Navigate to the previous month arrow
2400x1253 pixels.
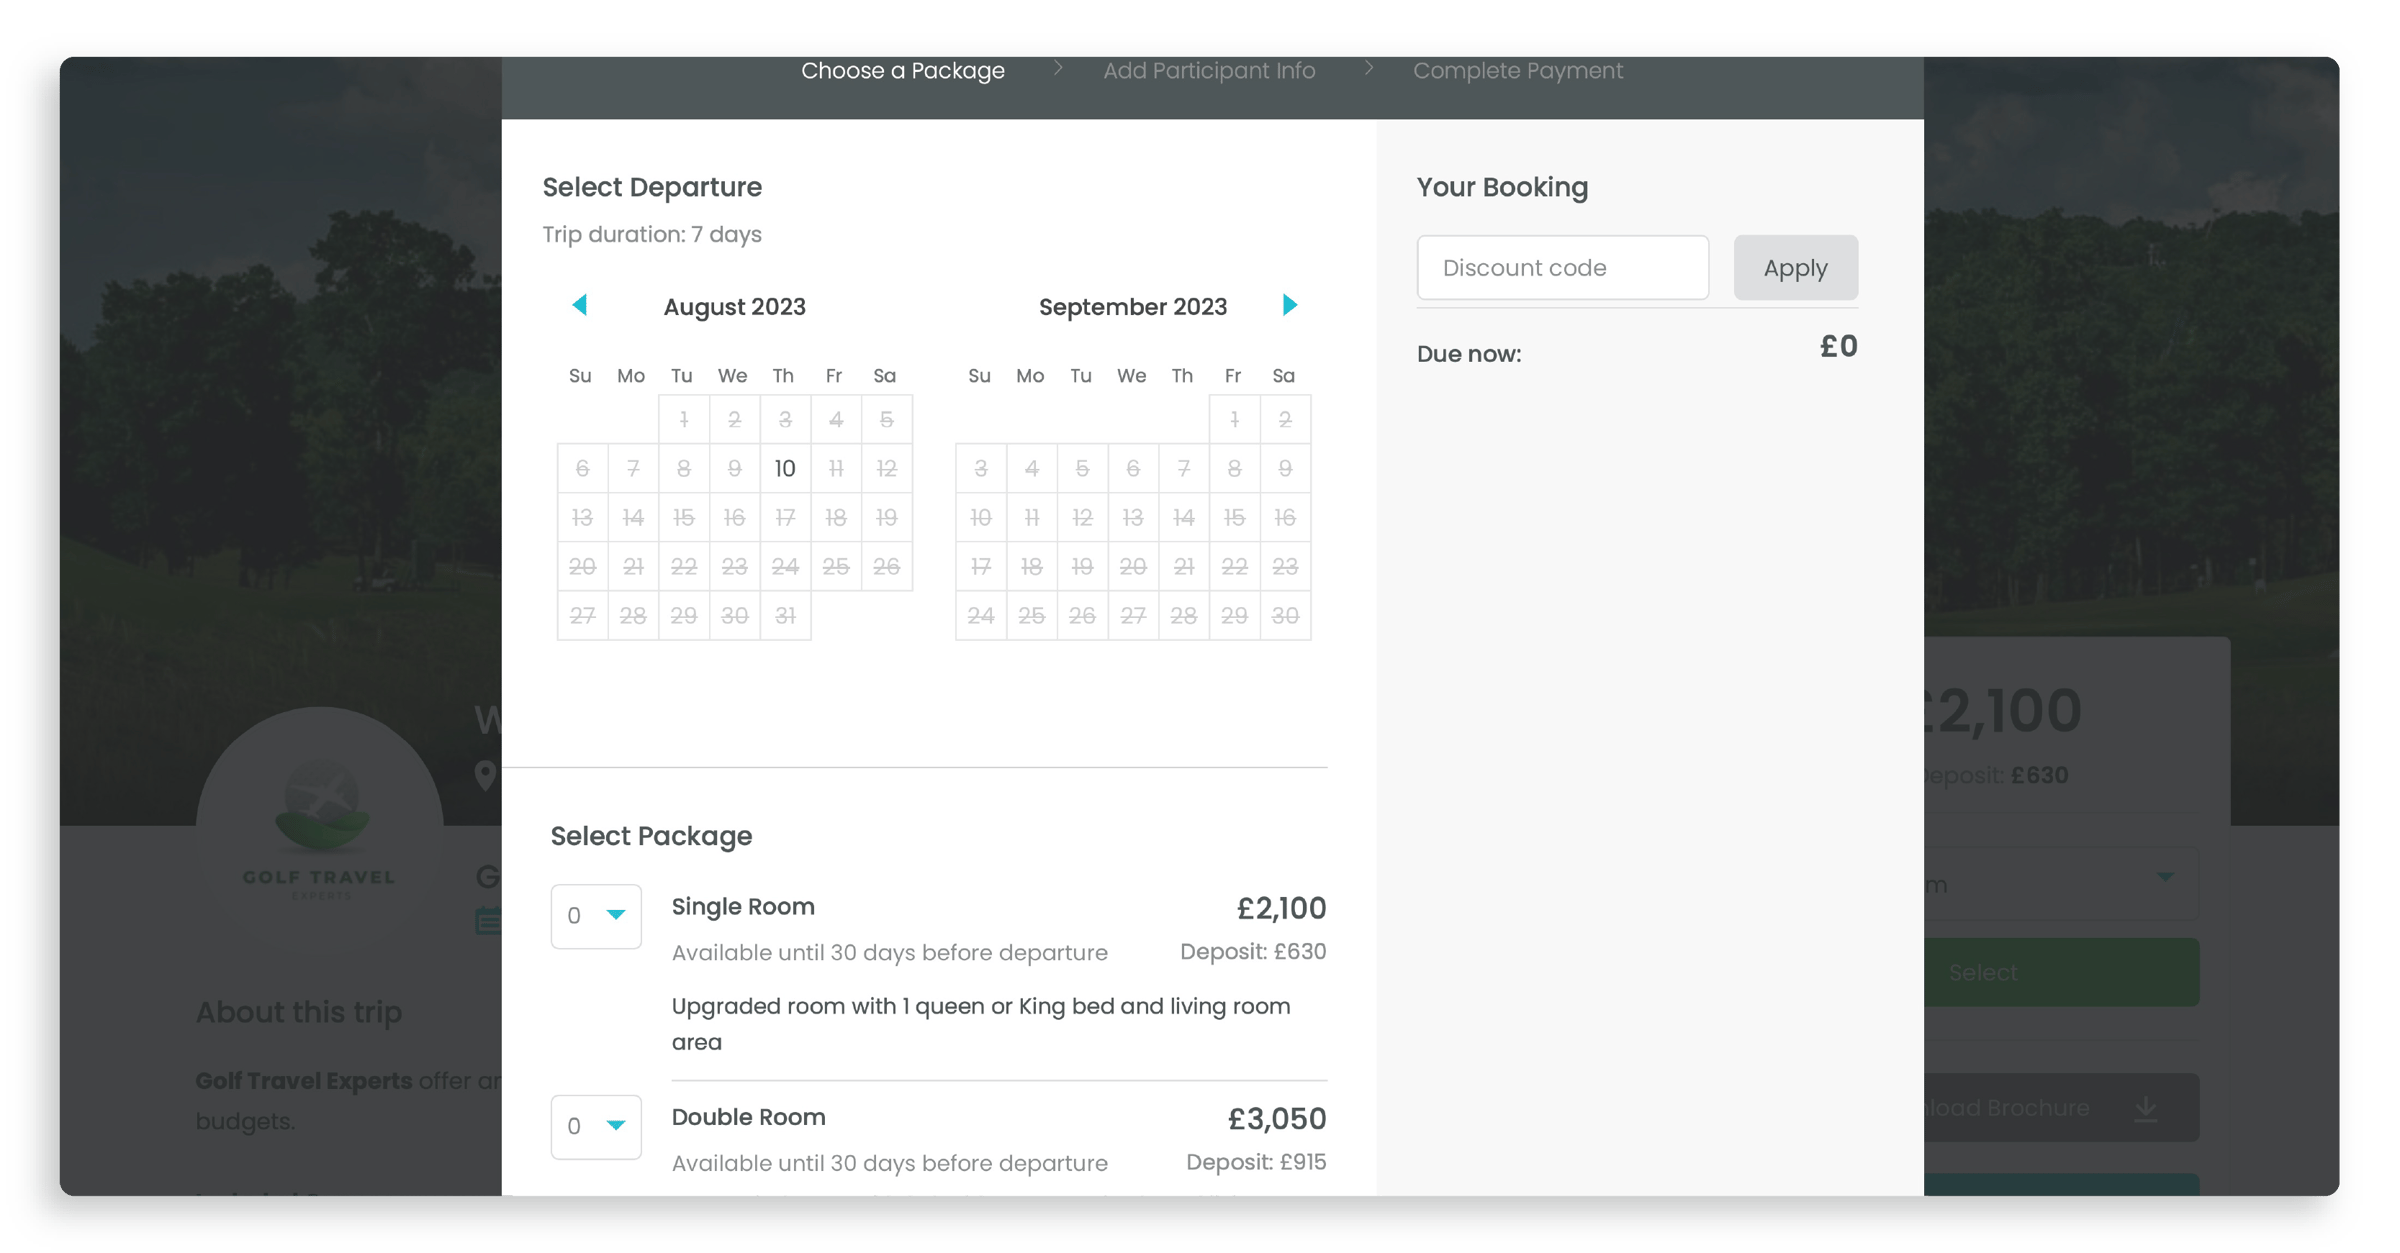[580, 306]
